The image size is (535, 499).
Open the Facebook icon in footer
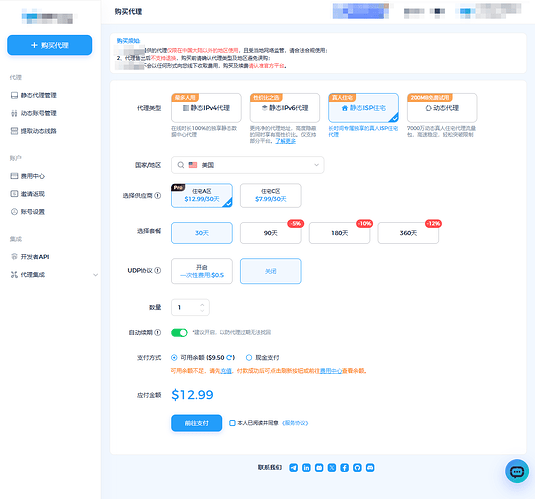pos(345,468)
